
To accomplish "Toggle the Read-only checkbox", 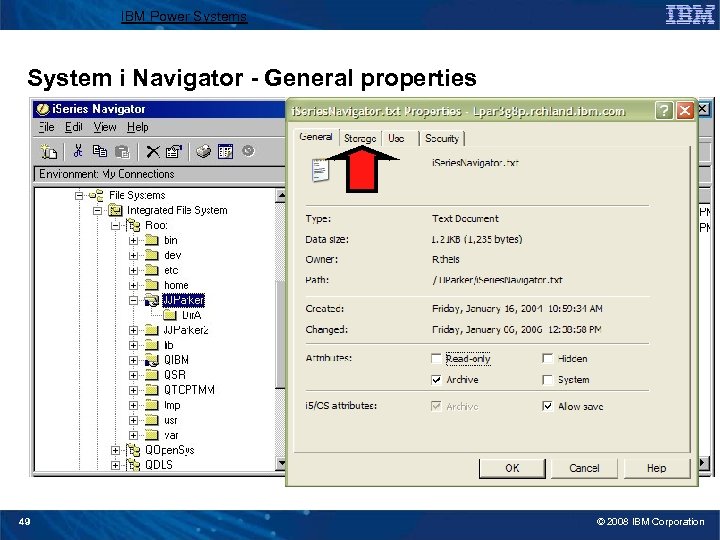I will (x=436, y=358).
